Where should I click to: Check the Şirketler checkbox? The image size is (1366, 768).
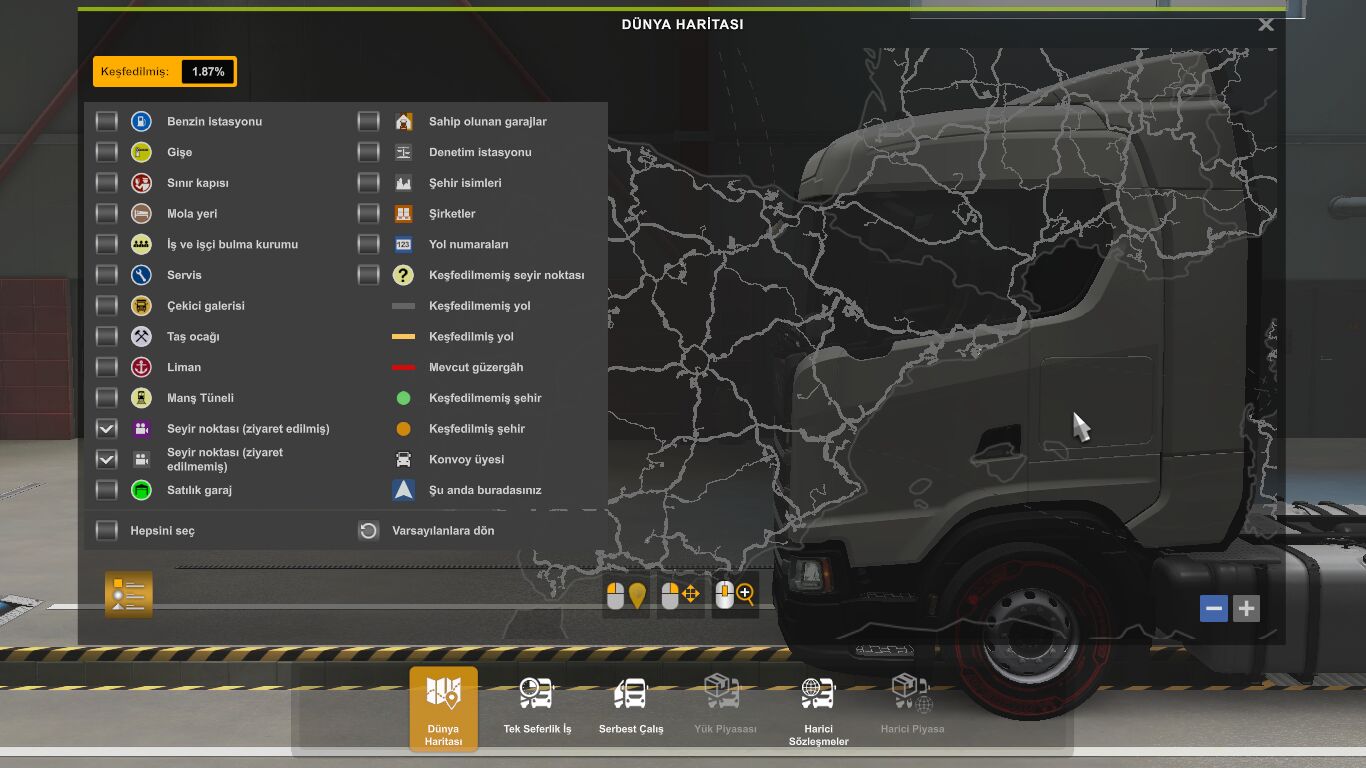[x=369, y=214]
